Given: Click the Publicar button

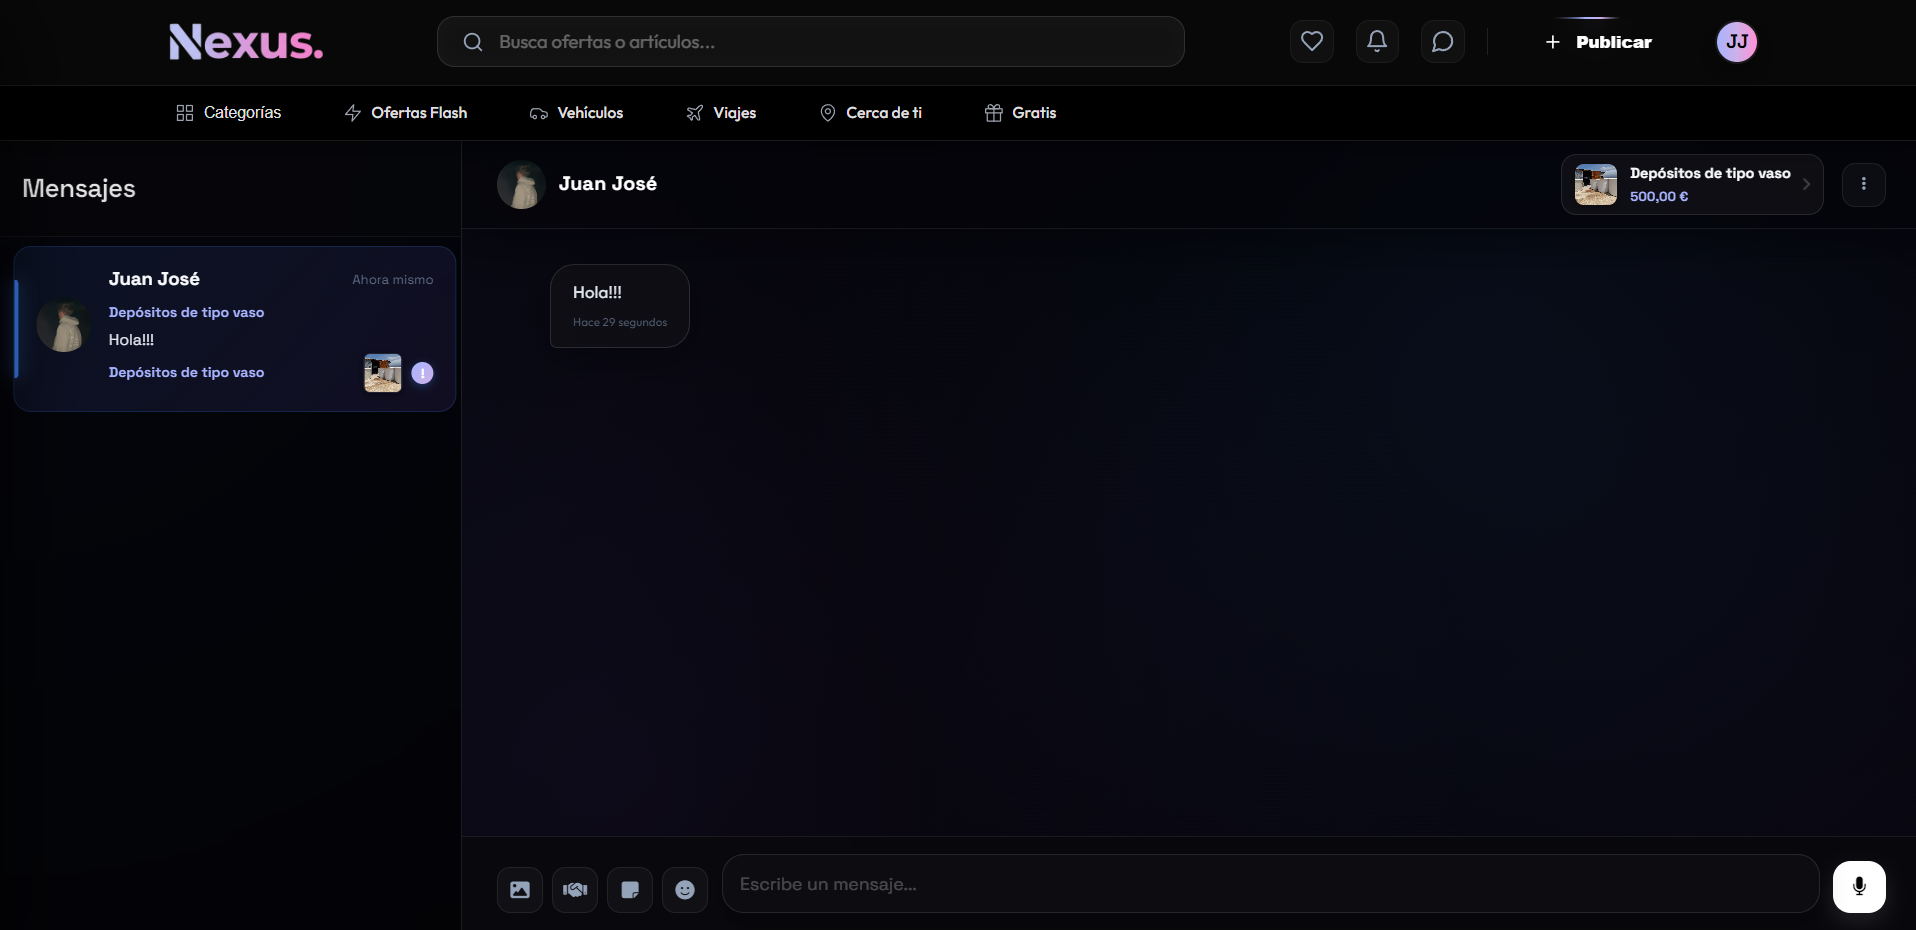Looking at the screenshot, I should point(1598,42).
